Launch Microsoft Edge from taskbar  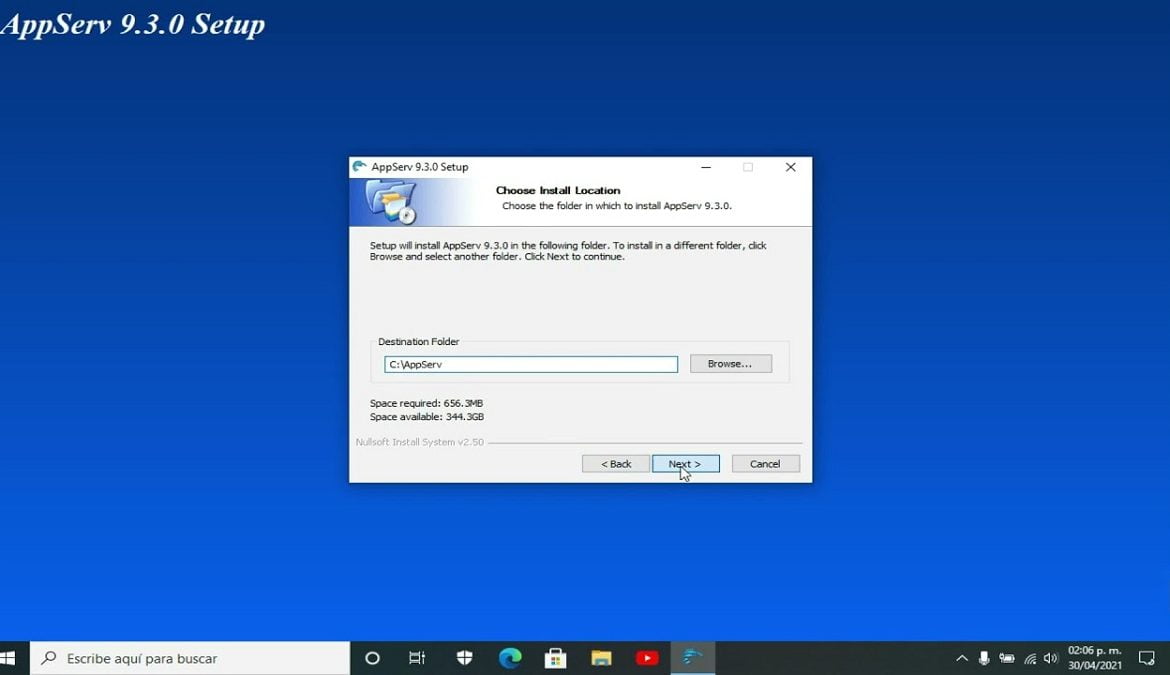pyautogui.click(x=510, y=658)
